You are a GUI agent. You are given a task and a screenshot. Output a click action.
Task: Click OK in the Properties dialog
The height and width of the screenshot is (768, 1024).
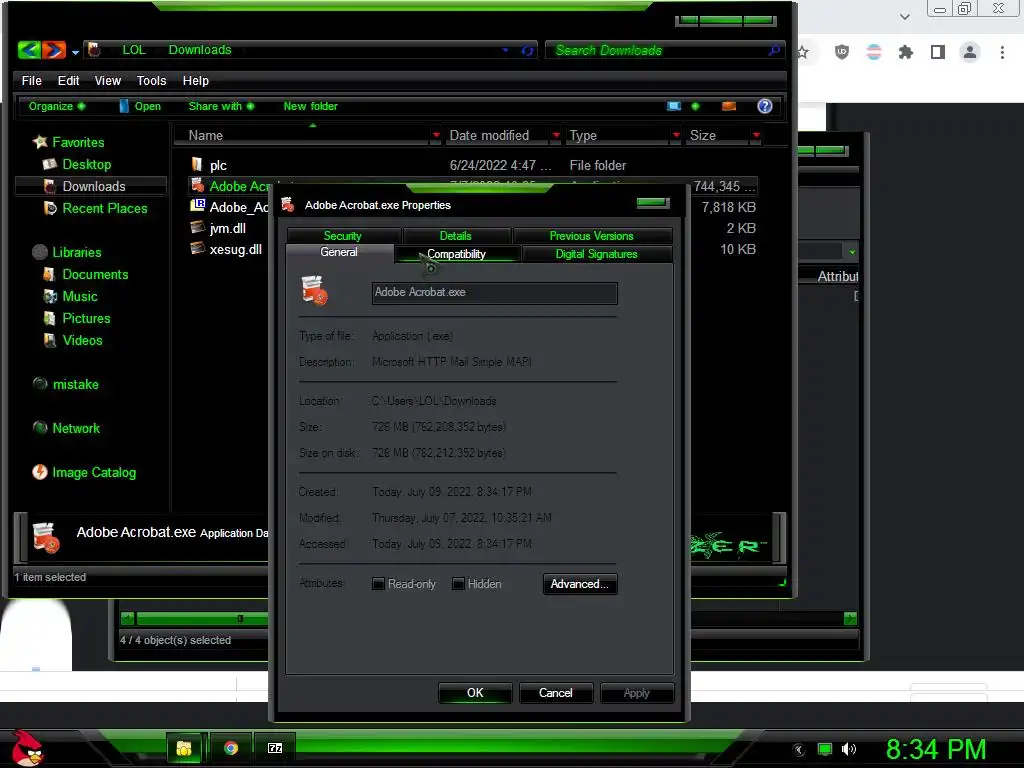coord(475,693)
